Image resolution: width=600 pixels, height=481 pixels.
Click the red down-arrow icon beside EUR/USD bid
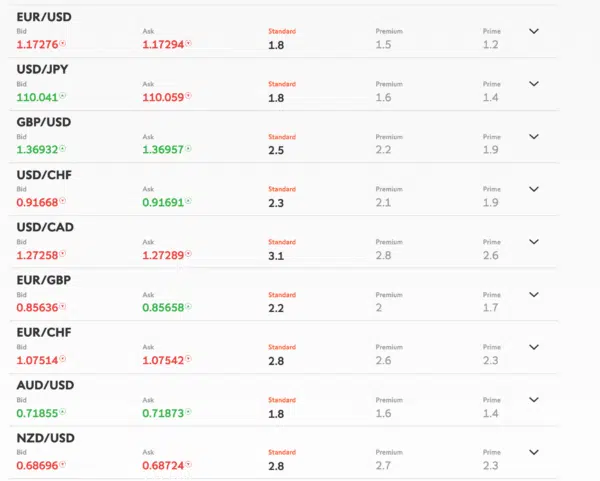[62, 44]
